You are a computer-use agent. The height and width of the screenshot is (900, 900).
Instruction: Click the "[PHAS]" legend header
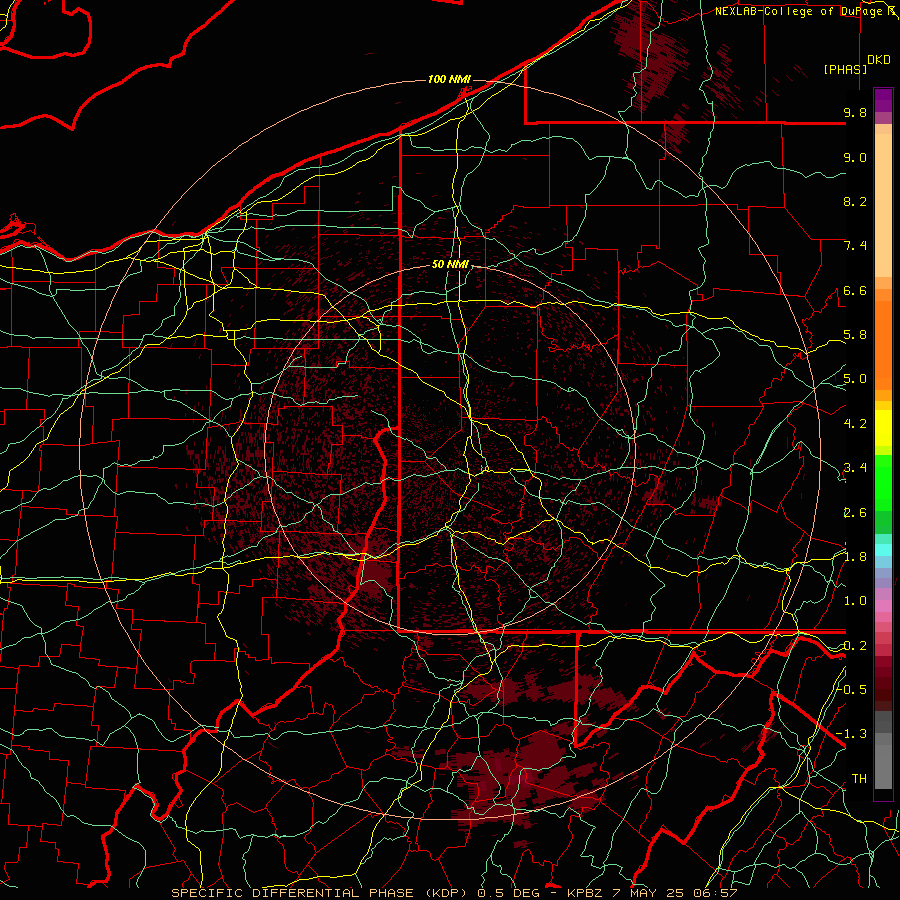tap(845, 69)
